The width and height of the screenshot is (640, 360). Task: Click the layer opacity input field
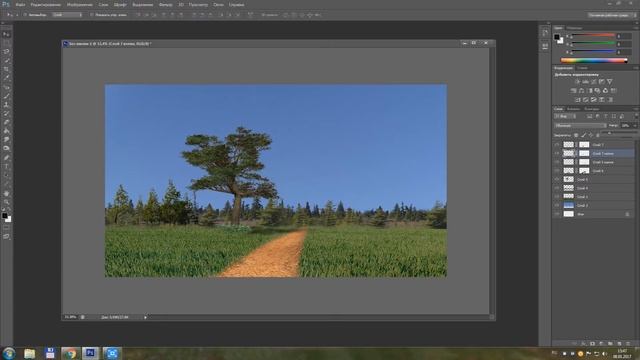(626, 126)
